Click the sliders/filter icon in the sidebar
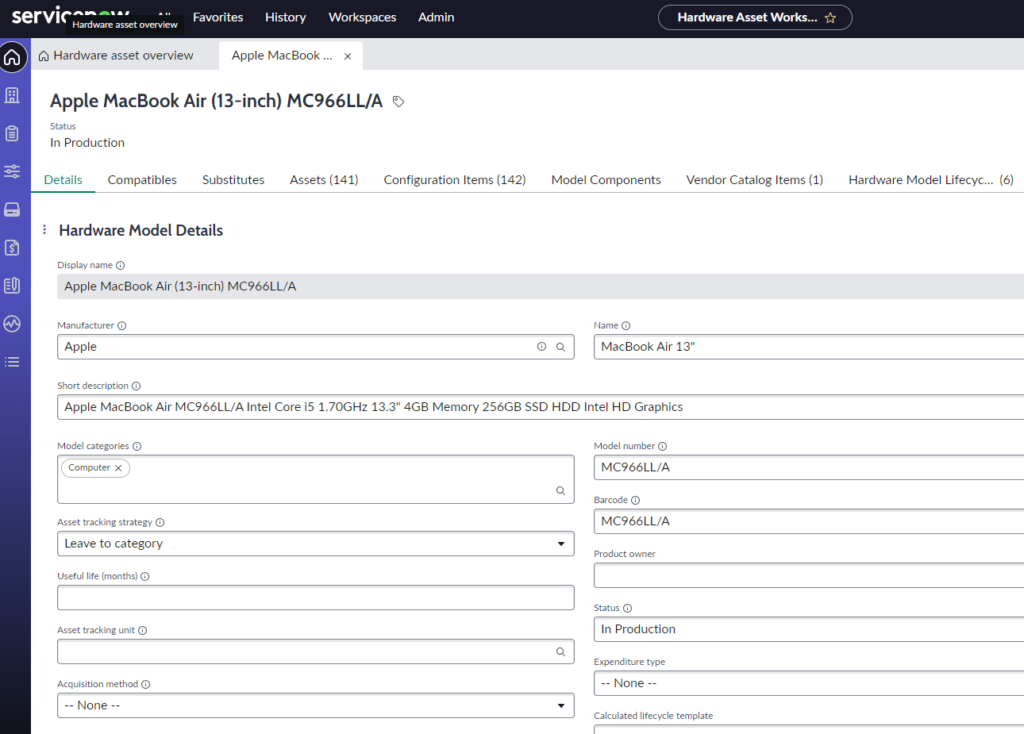Image resolution: width=1024 pixels, height=734 pixels. click(x=13, y=171)
